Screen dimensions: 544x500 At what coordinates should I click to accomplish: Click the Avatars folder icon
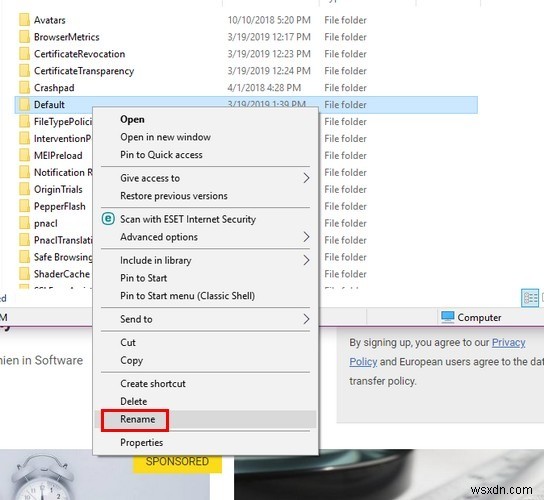[x=24, y=20]
